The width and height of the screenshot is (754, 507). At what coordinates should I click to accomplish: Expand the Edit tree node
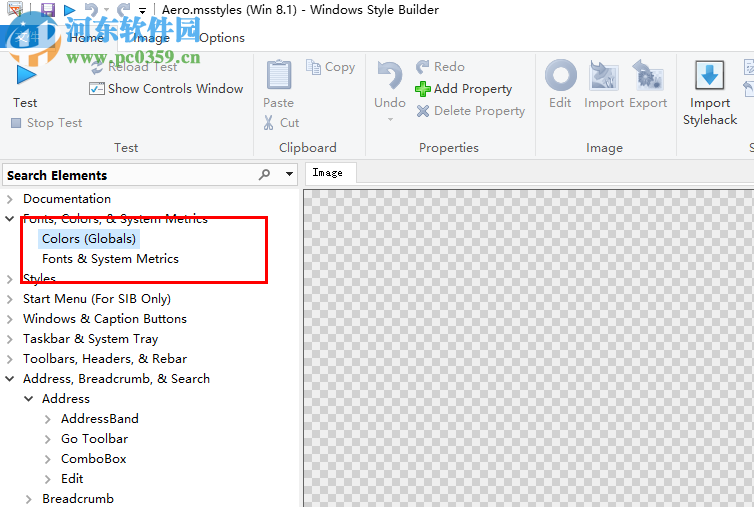pyautogui.click(x=48, y=479)
